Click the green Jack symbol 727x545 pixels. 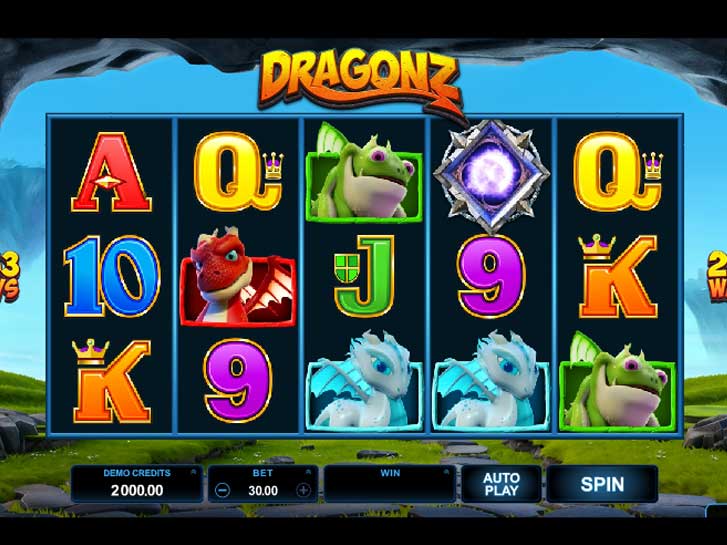[364, 276]
